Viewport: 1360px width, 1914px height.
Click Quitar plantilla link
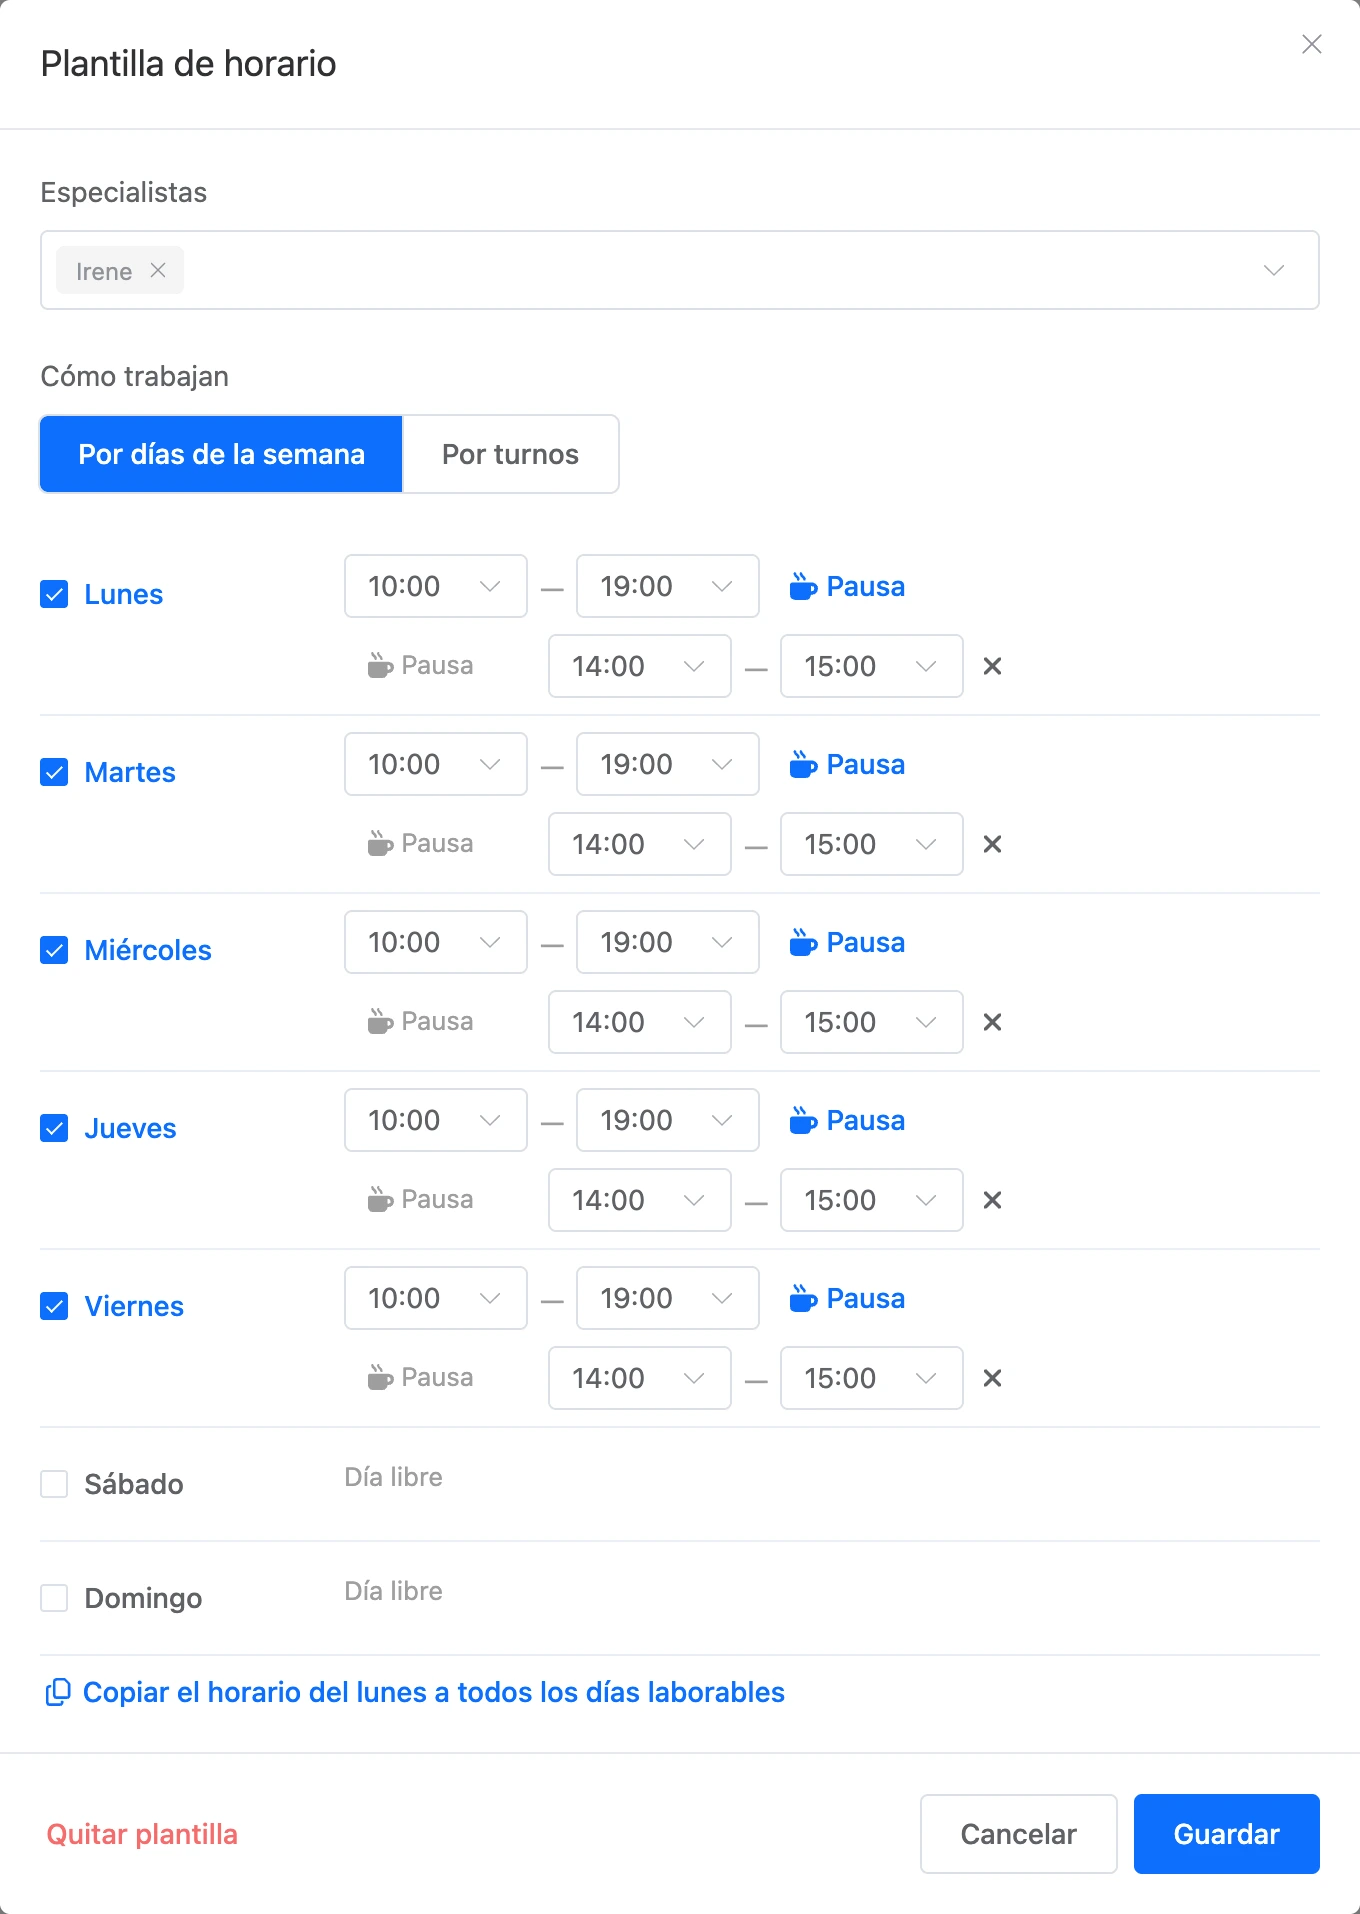[x=142, y=1834]
